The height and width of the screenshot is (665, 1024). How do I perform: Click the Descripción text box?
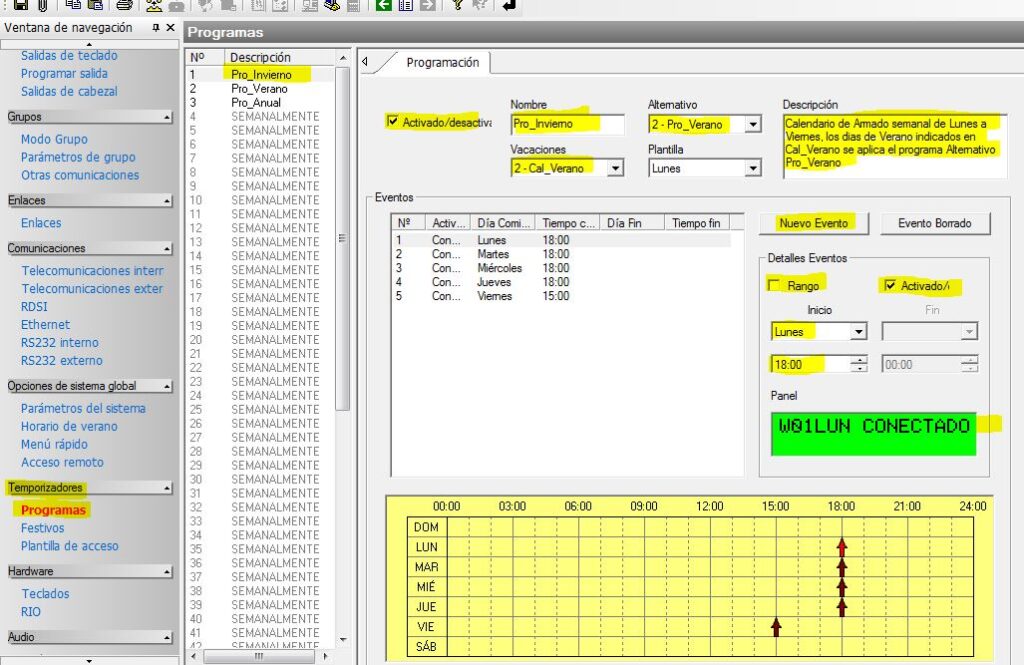click(894, 145)
